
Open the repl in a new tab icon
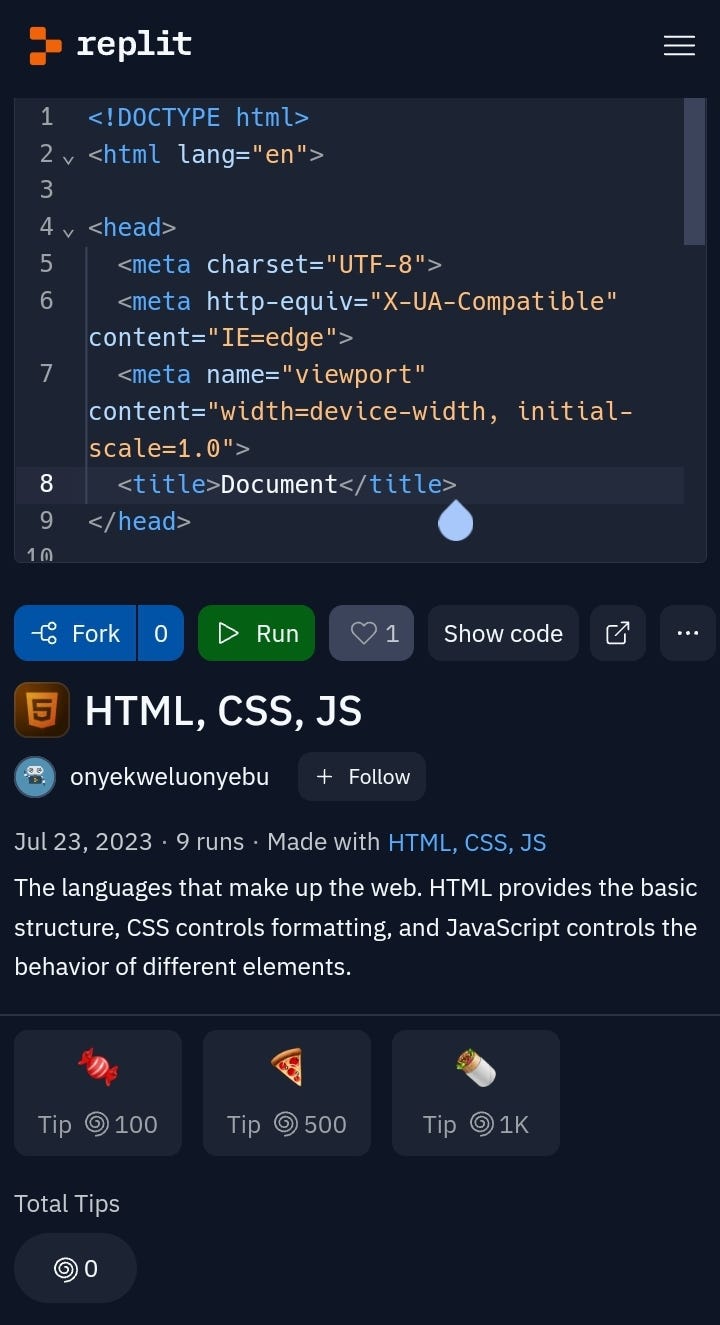tap(617, 633)
